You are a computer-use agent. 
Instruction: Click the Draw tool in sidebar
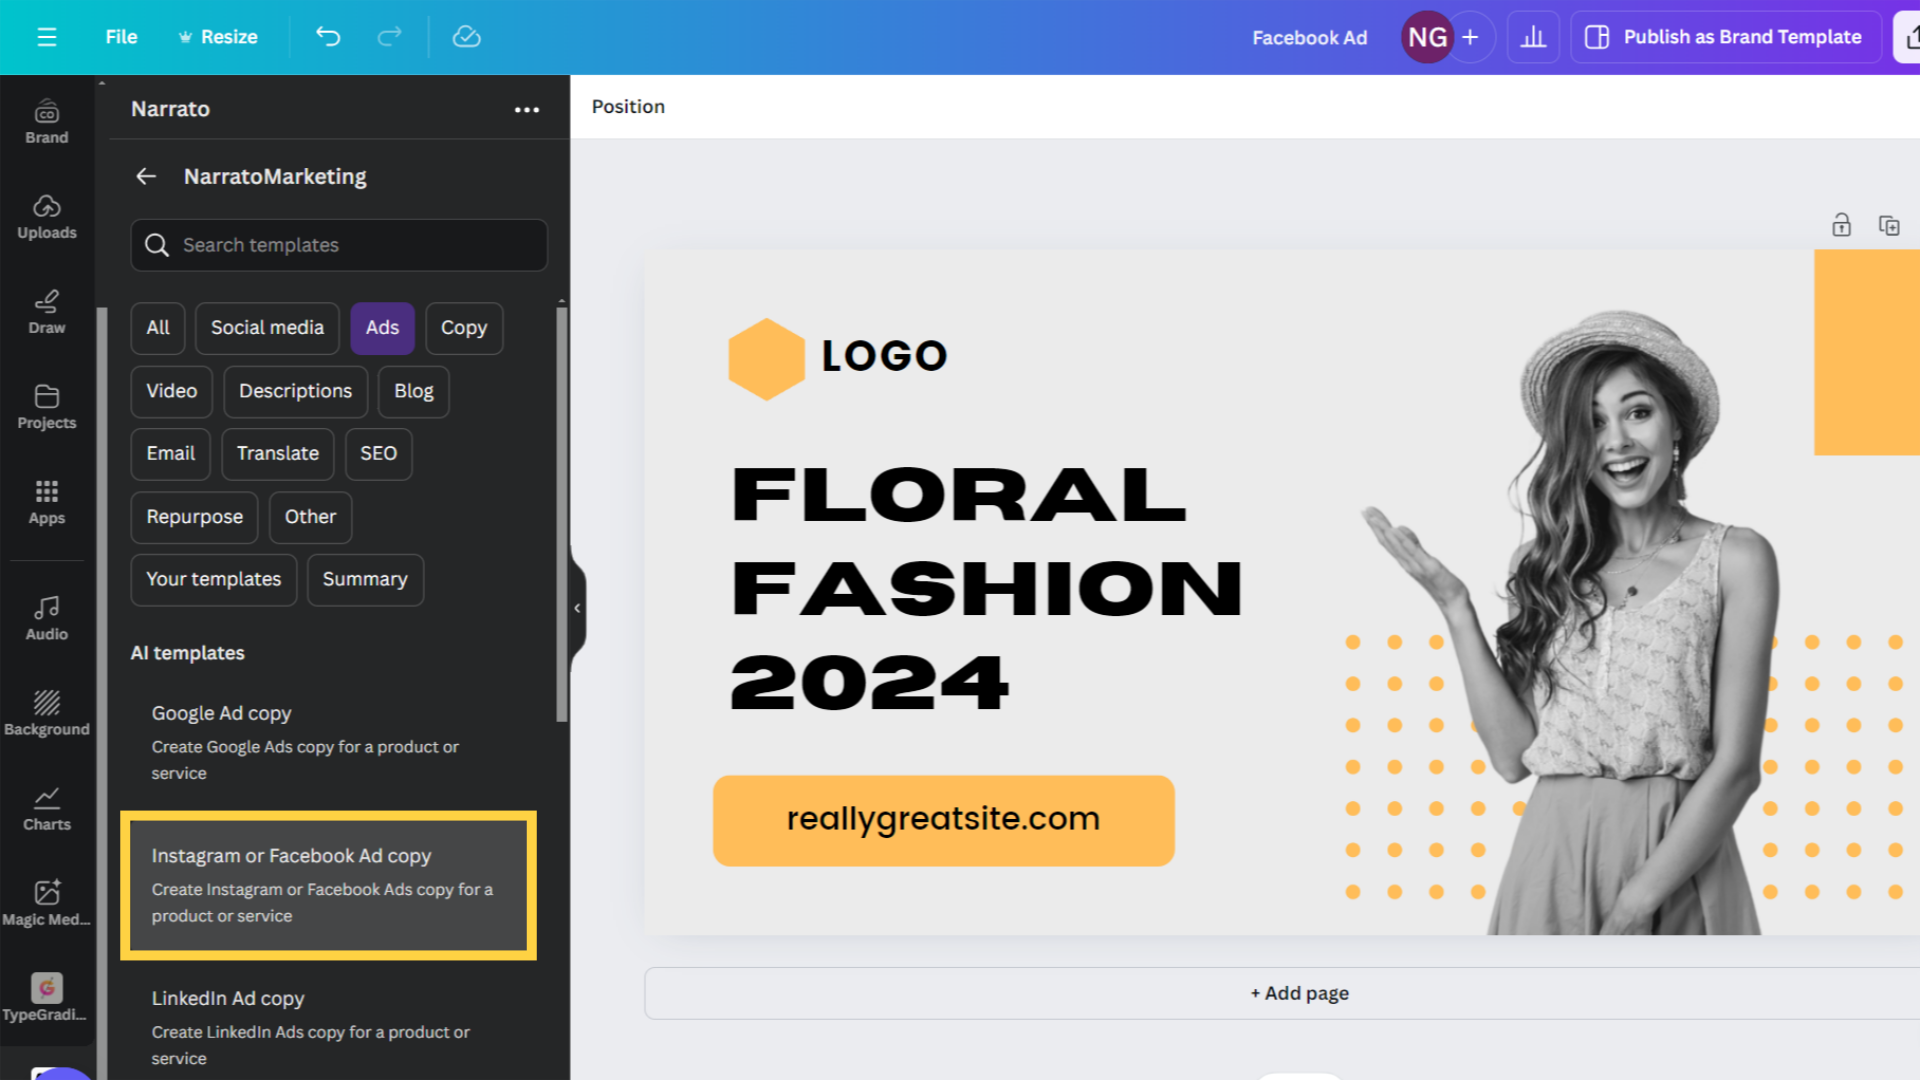[x=46, y=310]
